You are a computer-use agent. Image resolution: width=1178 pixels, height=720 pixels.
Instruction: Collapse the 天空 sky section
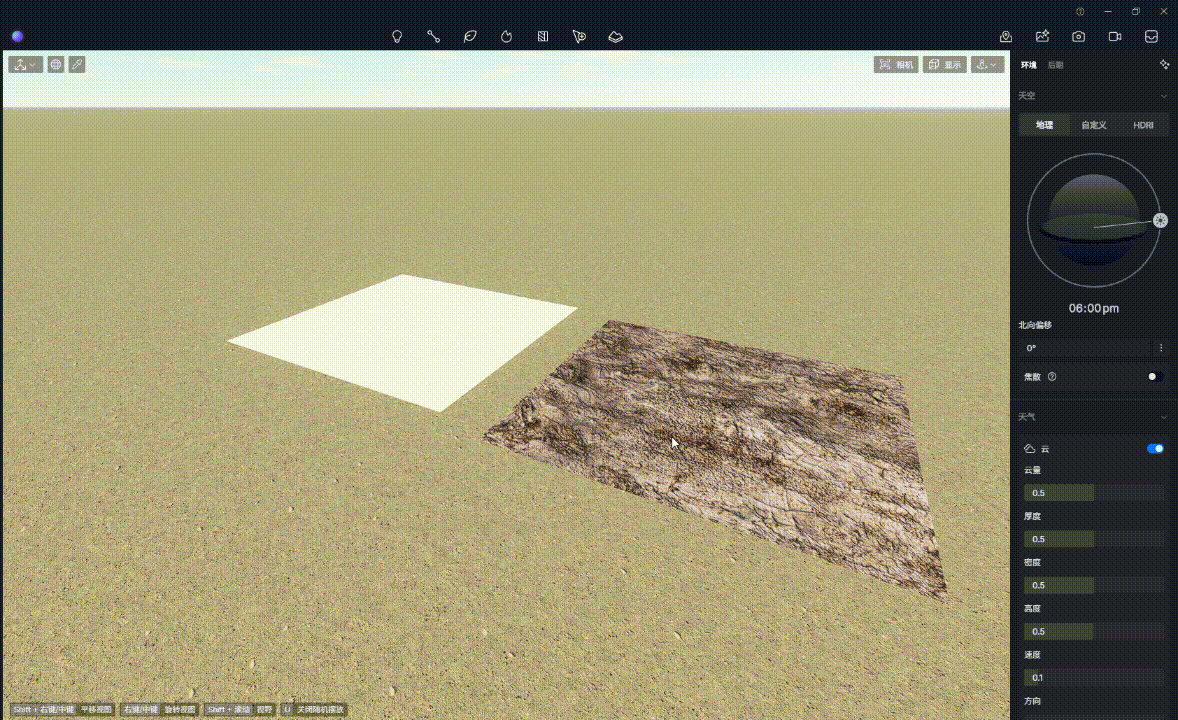pos(1163,96)
